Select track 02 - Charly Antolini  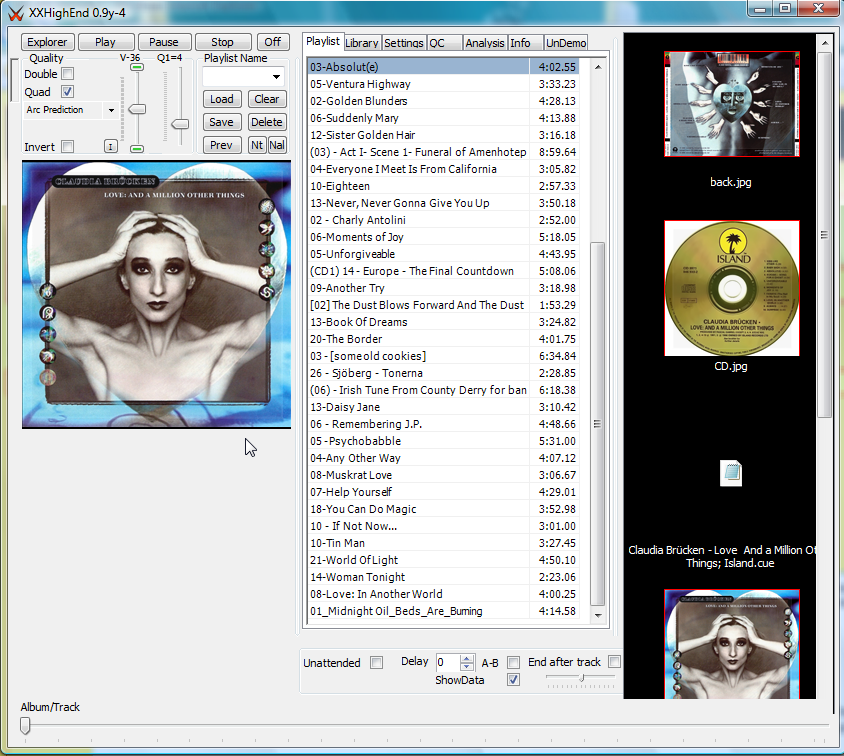[x=445, y=220]
